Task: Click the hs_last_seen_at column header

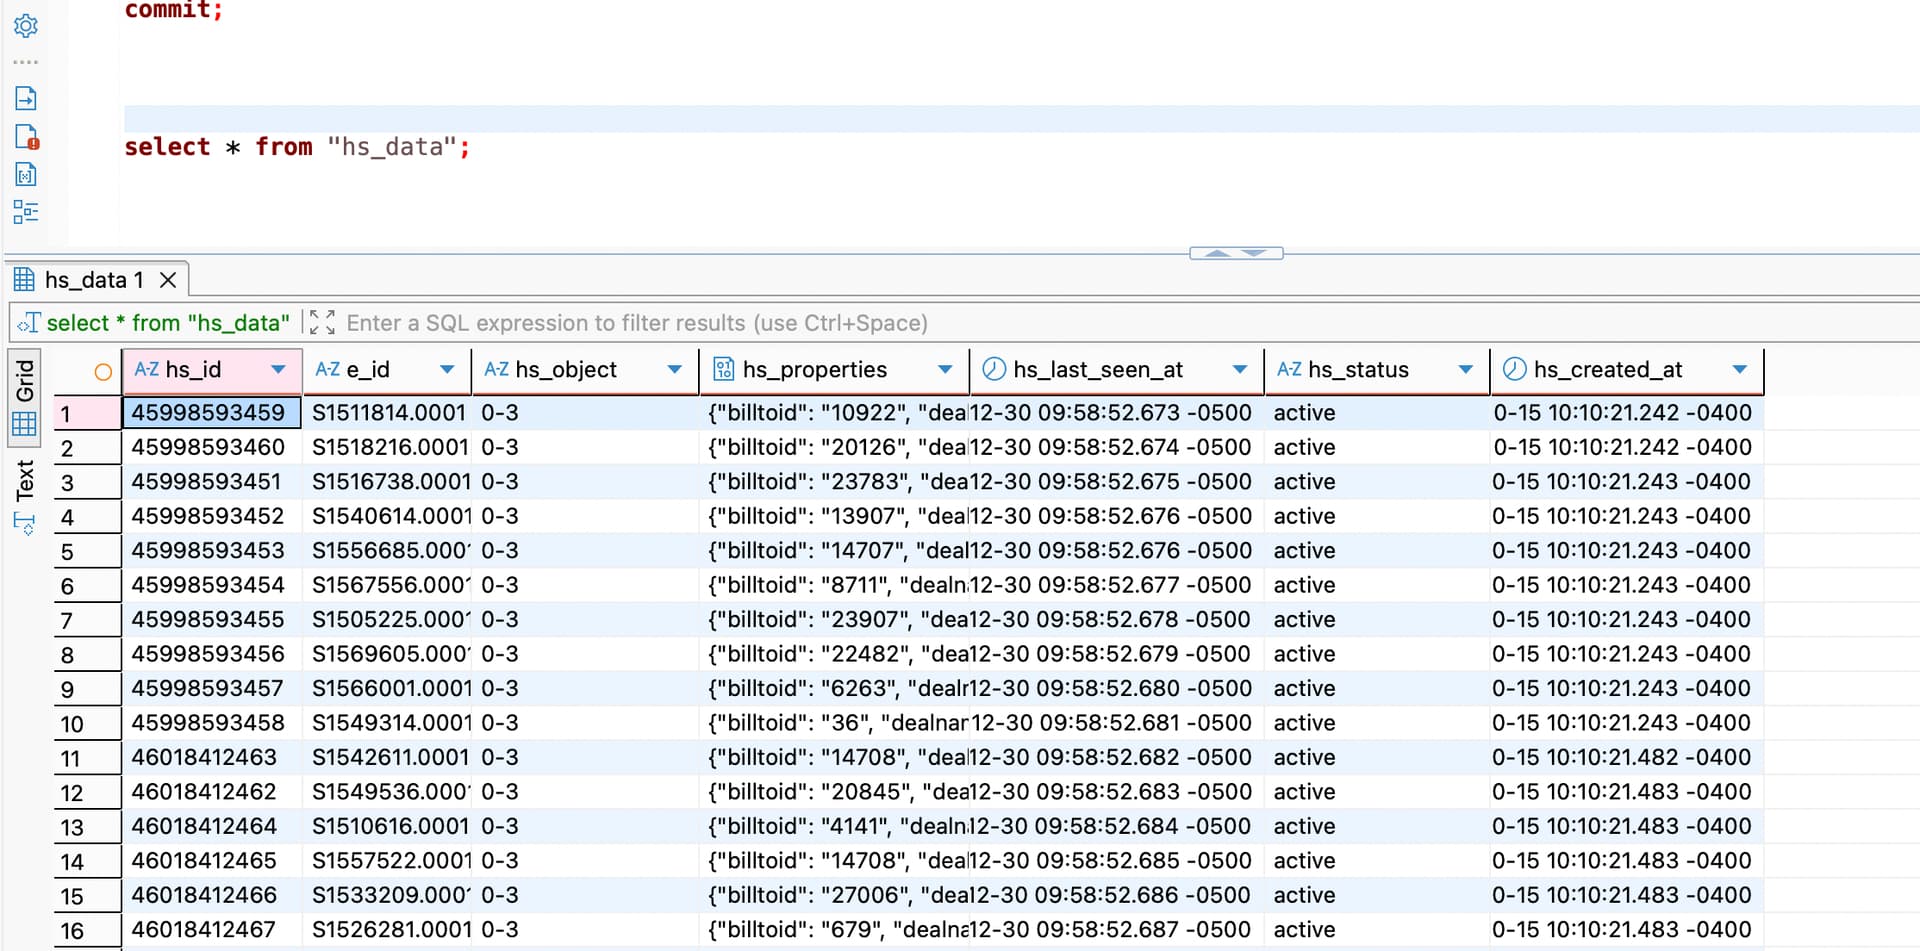Action: (x=1097, y=370)
